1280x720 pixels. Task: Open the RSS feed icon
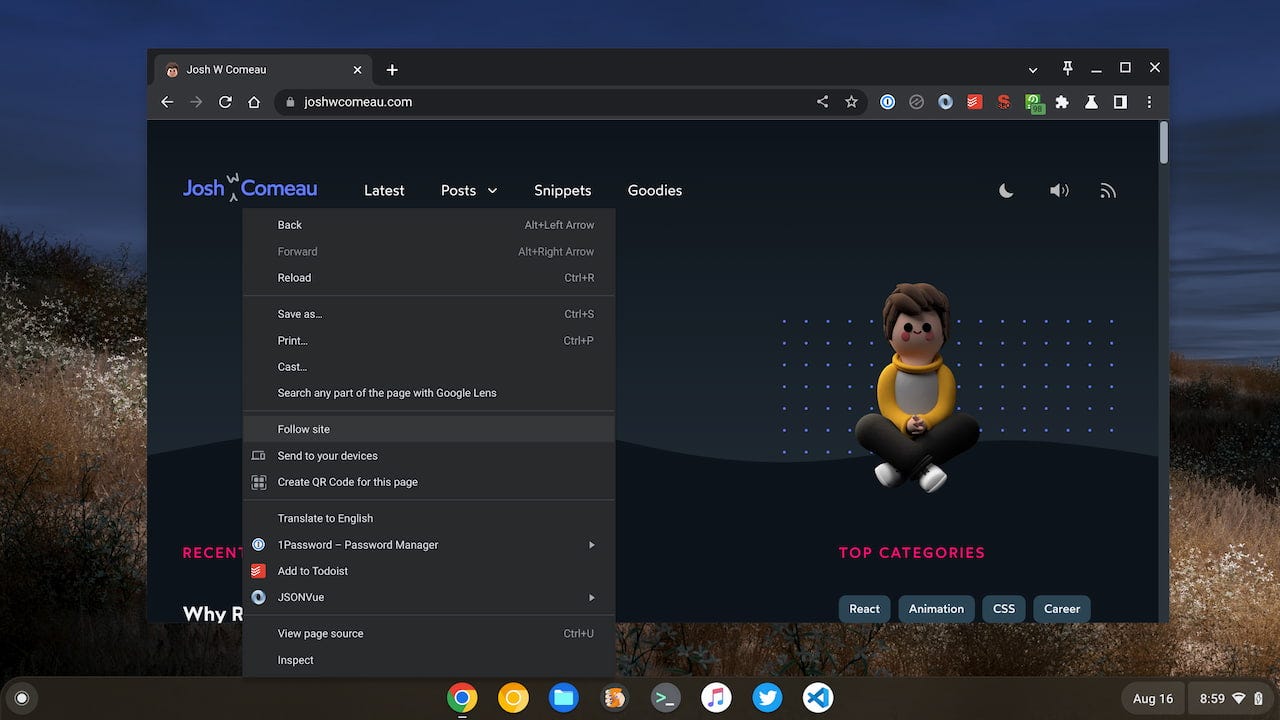(1107, 190)
